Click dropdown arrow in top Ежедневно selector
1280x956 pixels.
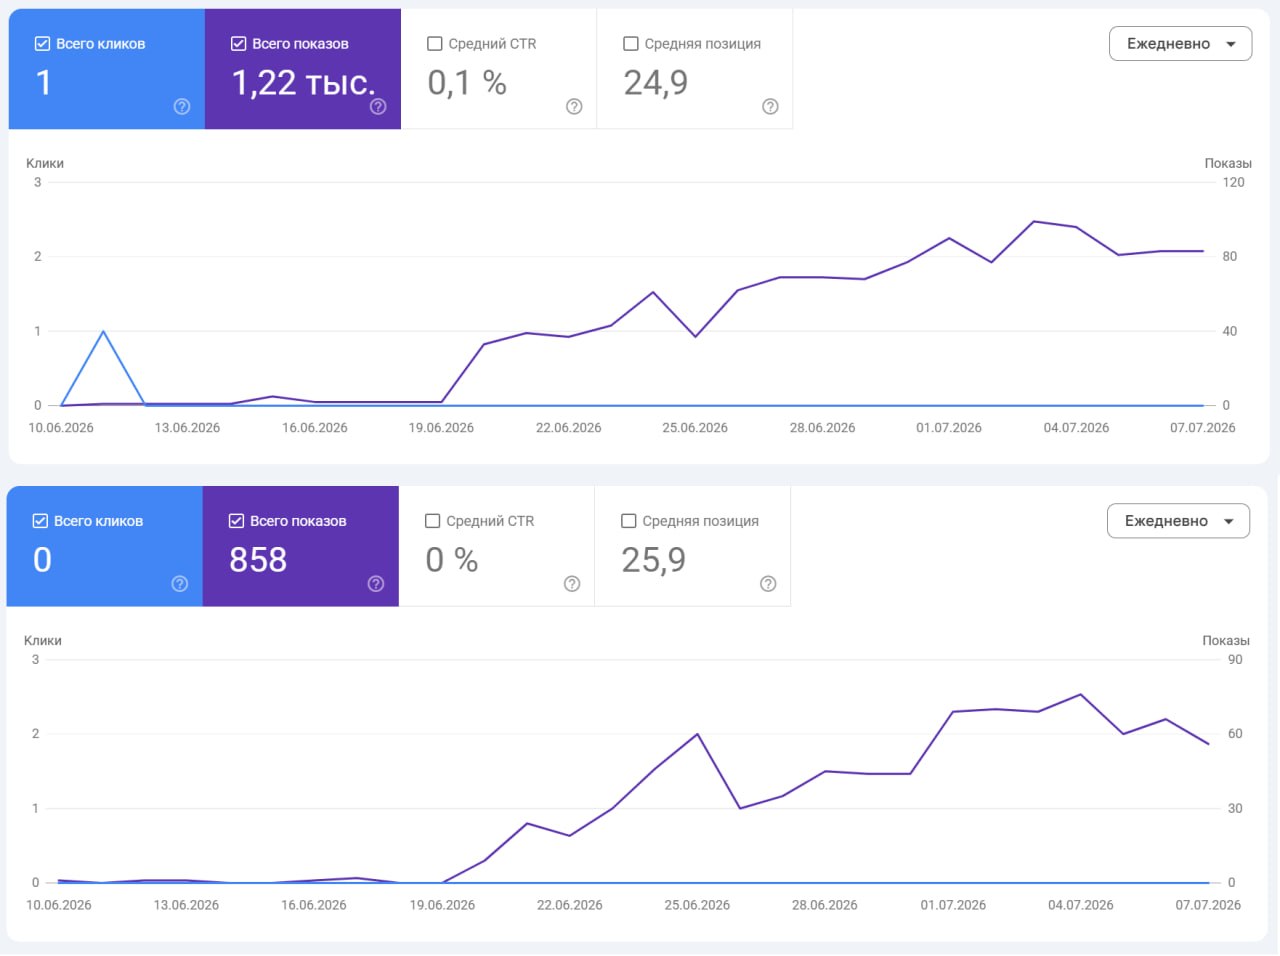click(1231, 44)
